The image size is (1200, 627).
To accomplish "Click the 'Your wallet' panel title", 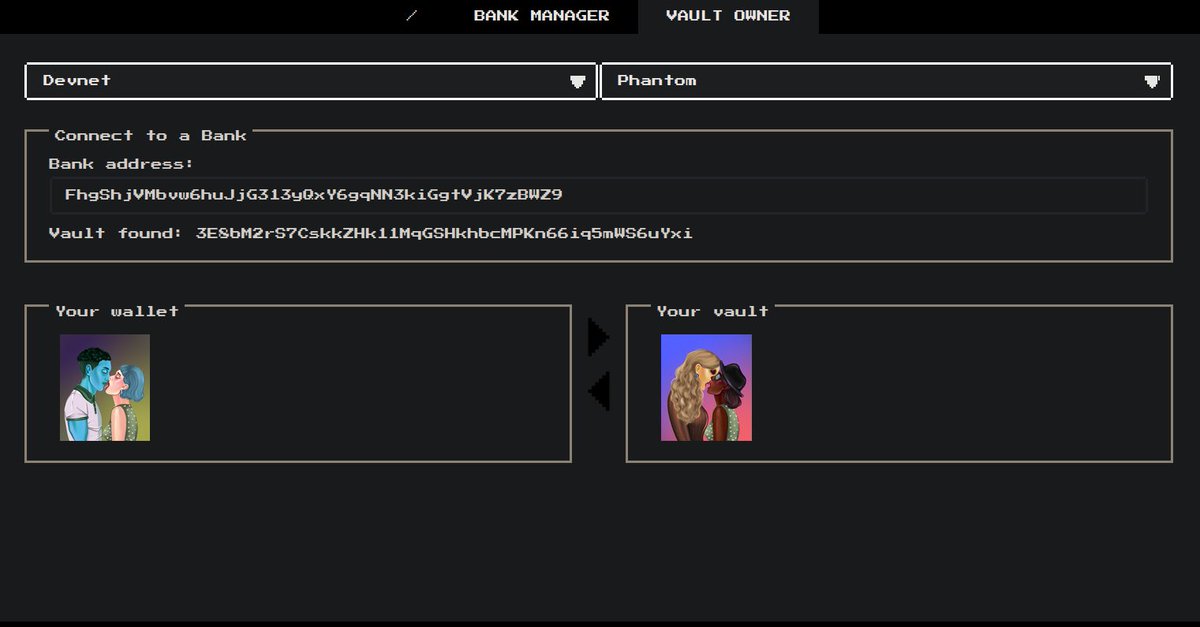I will click(117, 311).
